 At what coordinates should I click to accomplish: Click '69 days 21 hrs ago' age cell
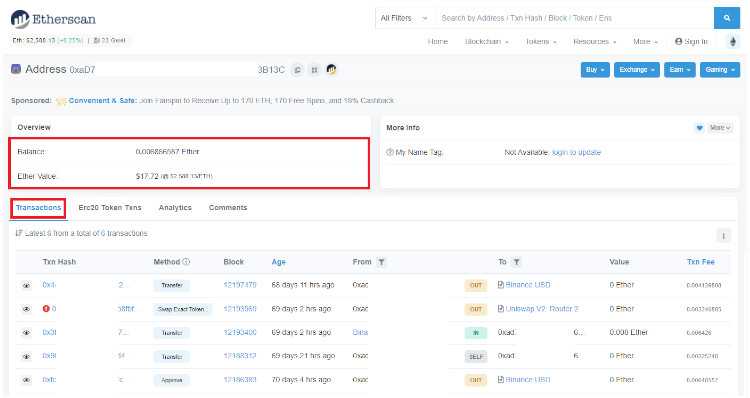[x=303, y=356]
